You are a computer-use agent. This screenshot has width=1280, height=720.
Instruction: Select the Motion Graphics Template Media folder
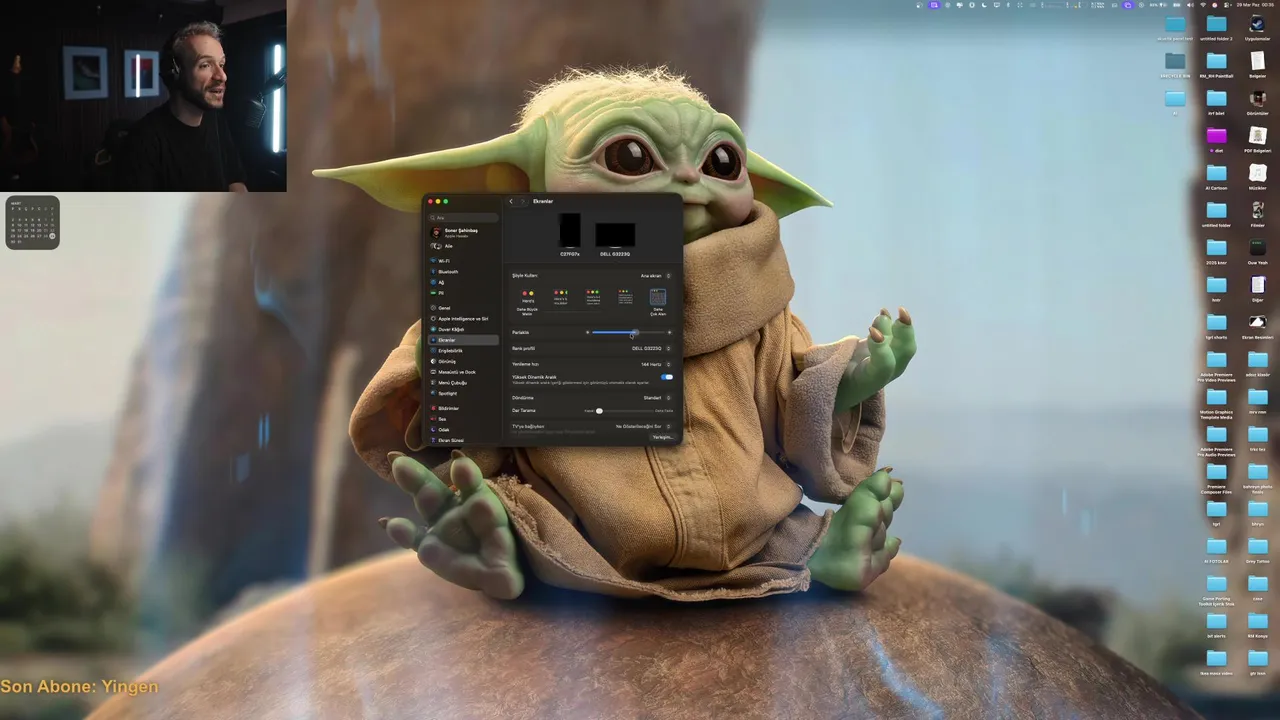click(x=1216, y=403)
